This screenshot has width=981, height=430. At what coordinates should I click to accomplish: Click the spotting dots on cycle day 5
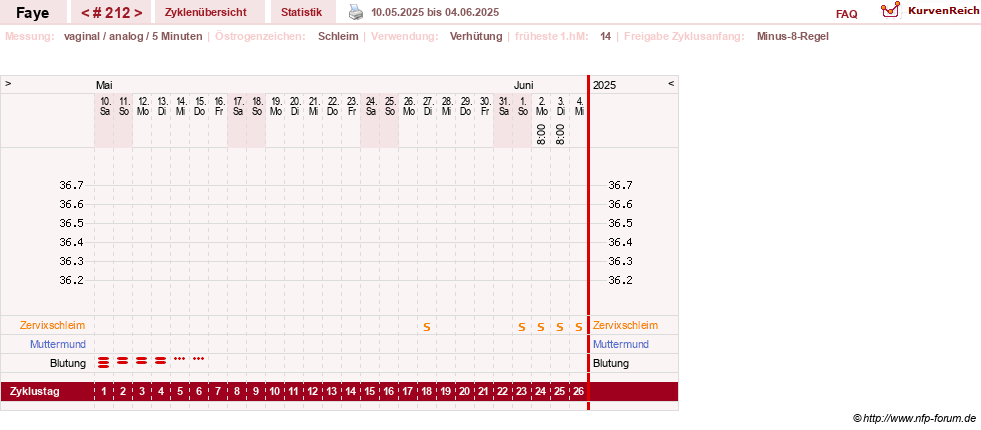coord(180,359)
